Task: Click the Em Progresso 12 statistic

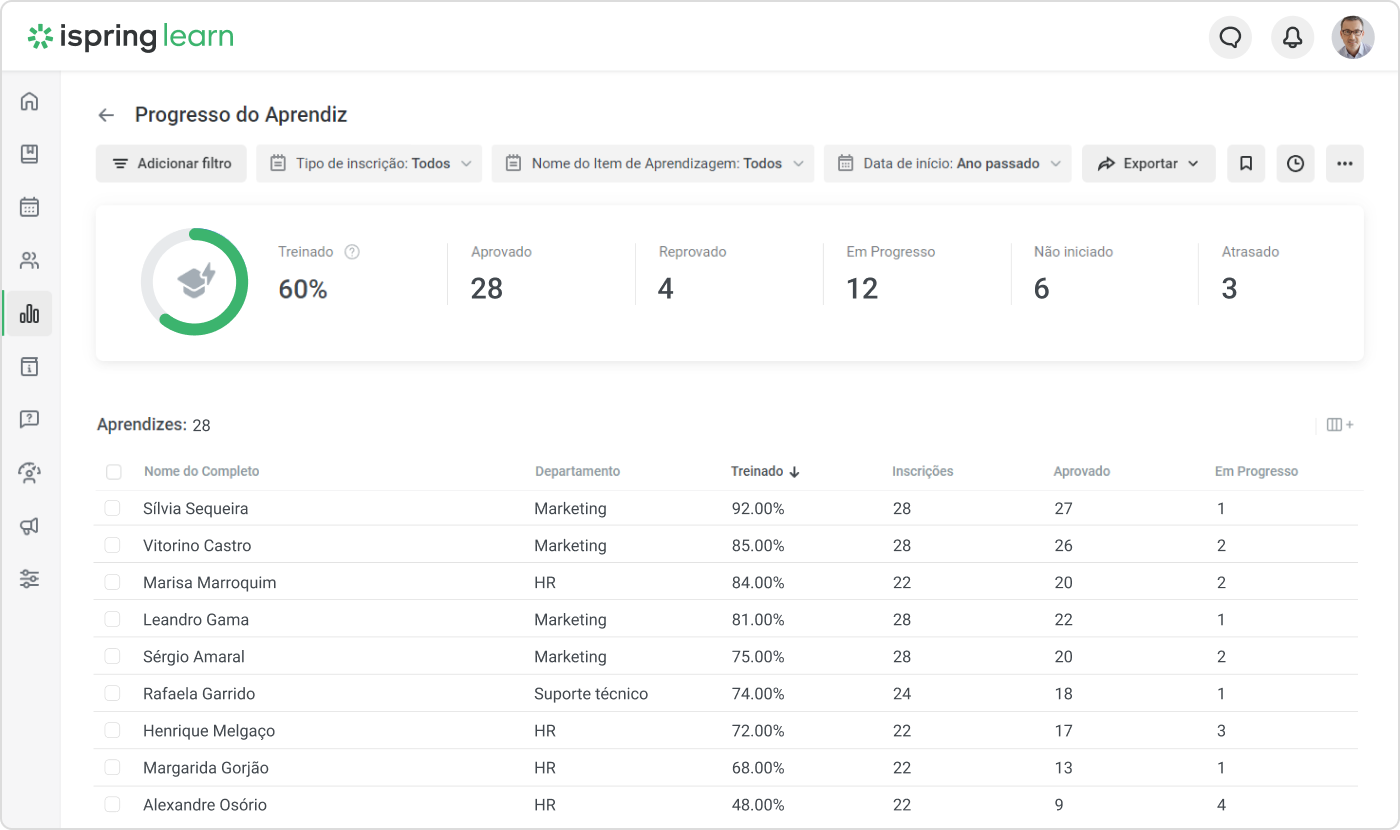Action: 890,273
